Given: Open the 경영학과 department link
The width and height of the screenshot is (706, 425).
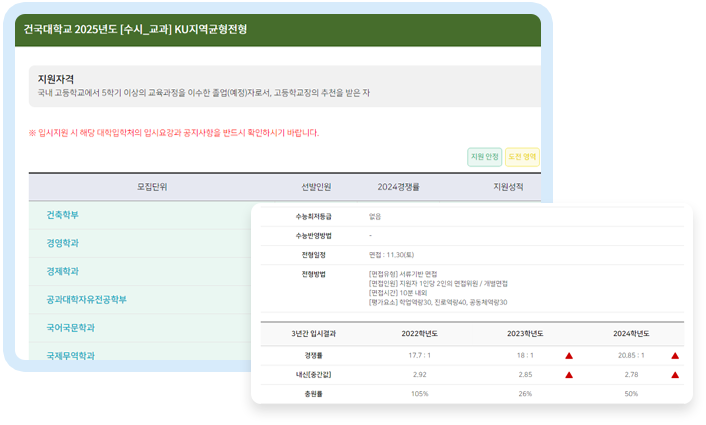Looking at the screenshot, I should pyautogui.click(x=62, y=243).
